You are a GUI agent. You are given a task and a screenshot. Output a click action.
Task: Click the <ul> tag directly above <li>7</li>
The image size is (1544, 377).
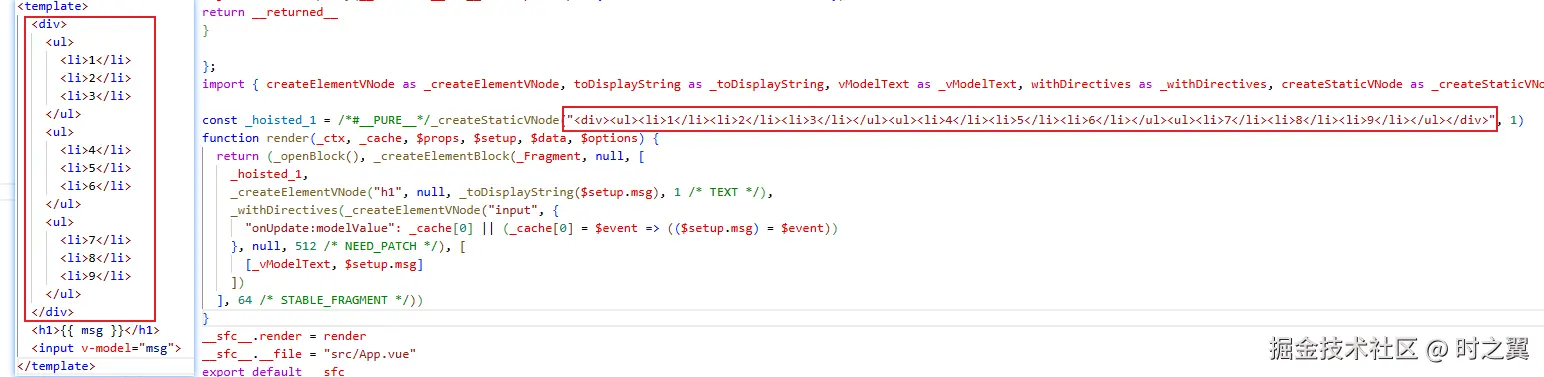60,222
